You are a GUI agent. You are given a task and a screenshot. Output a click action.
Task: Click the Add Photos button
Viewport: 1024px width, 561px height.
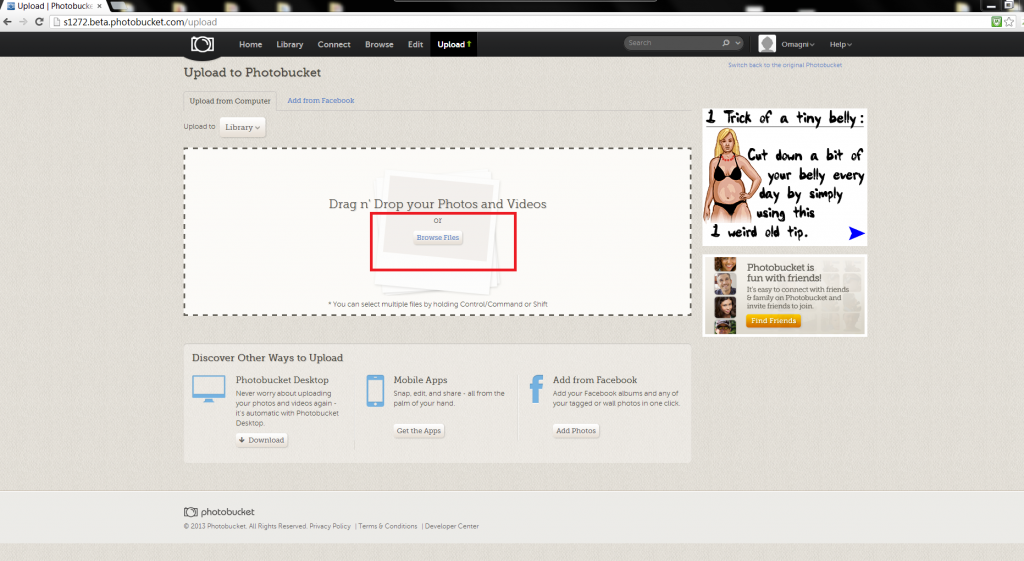[x=575, y=431]
